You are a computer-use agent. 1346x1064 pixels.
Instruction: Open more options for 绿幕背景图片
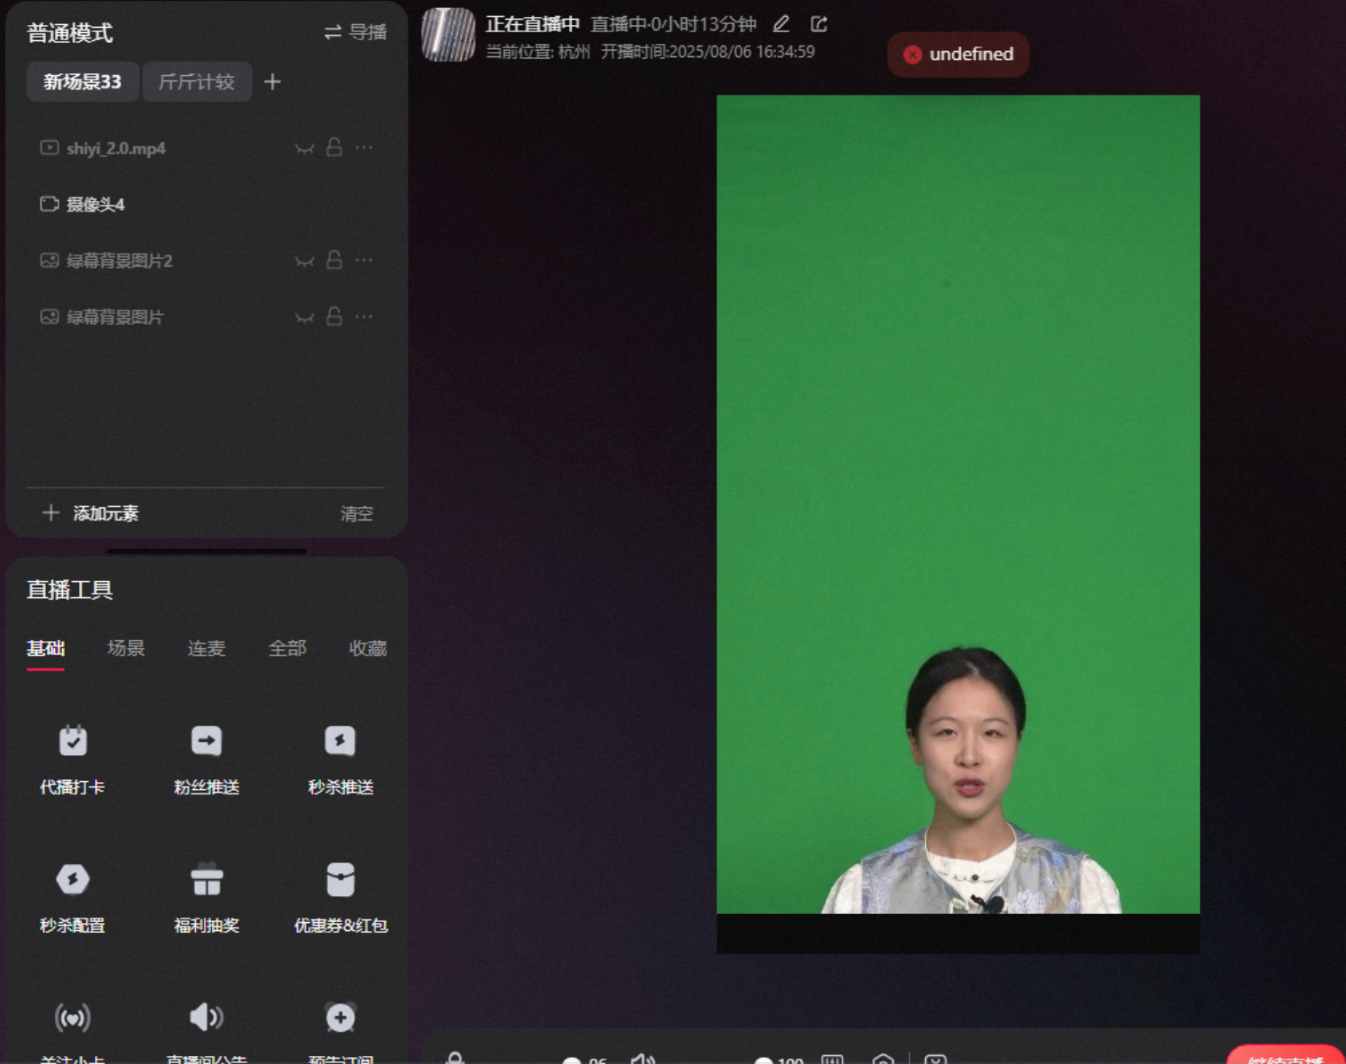(364, 316)
